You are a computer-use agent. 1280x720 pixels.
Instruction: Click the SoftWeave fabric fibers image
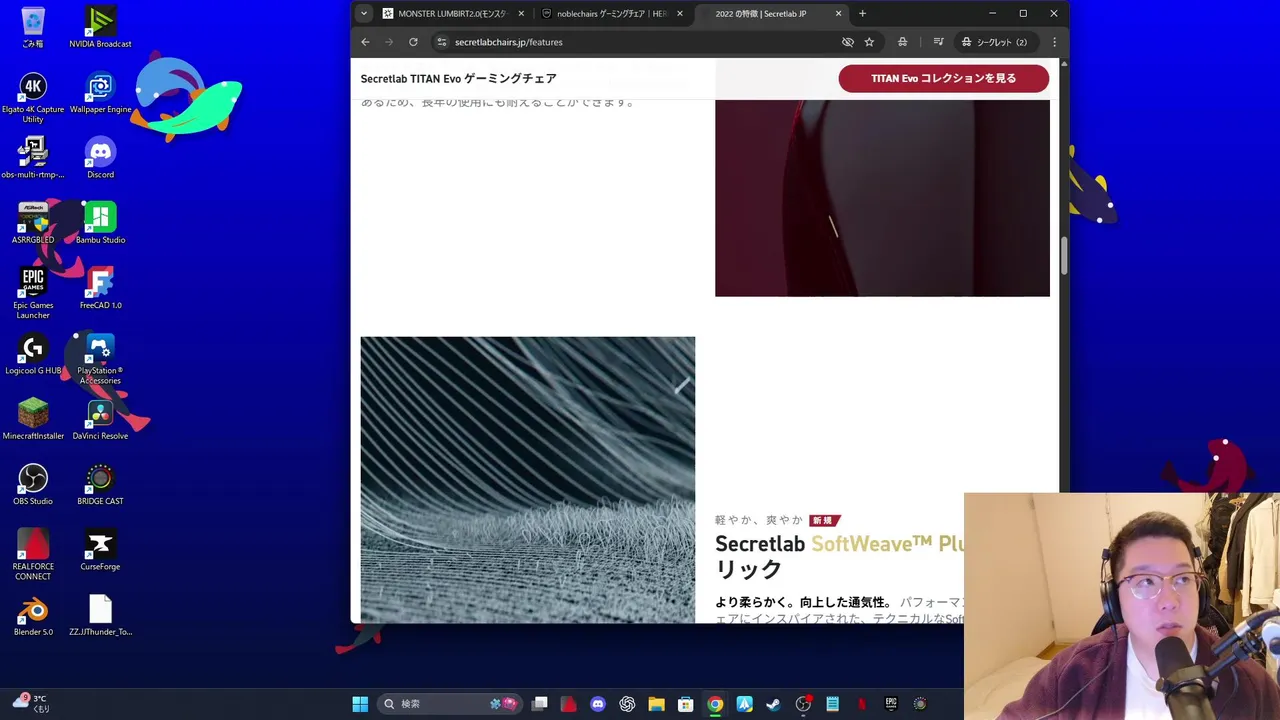tap(527, 480)
